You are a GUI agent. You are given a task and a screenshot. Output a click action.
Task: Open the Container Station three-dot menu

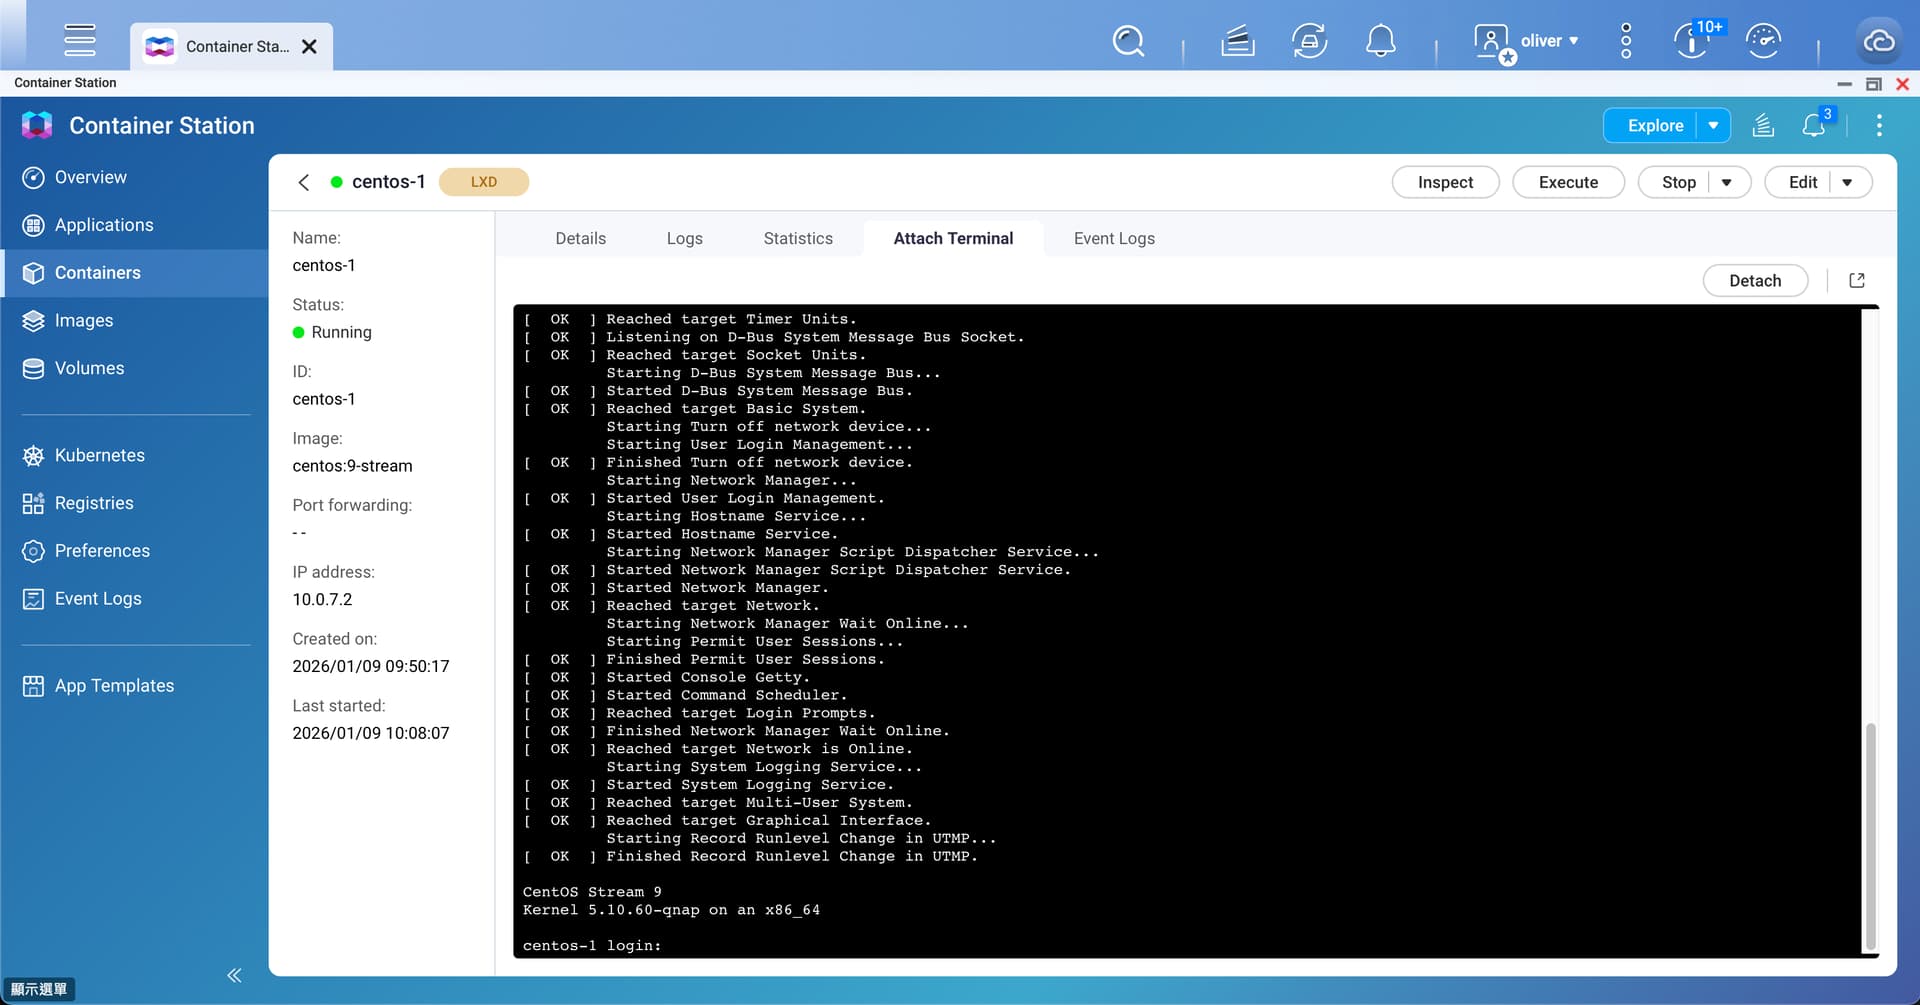[x=1879, y=126]
